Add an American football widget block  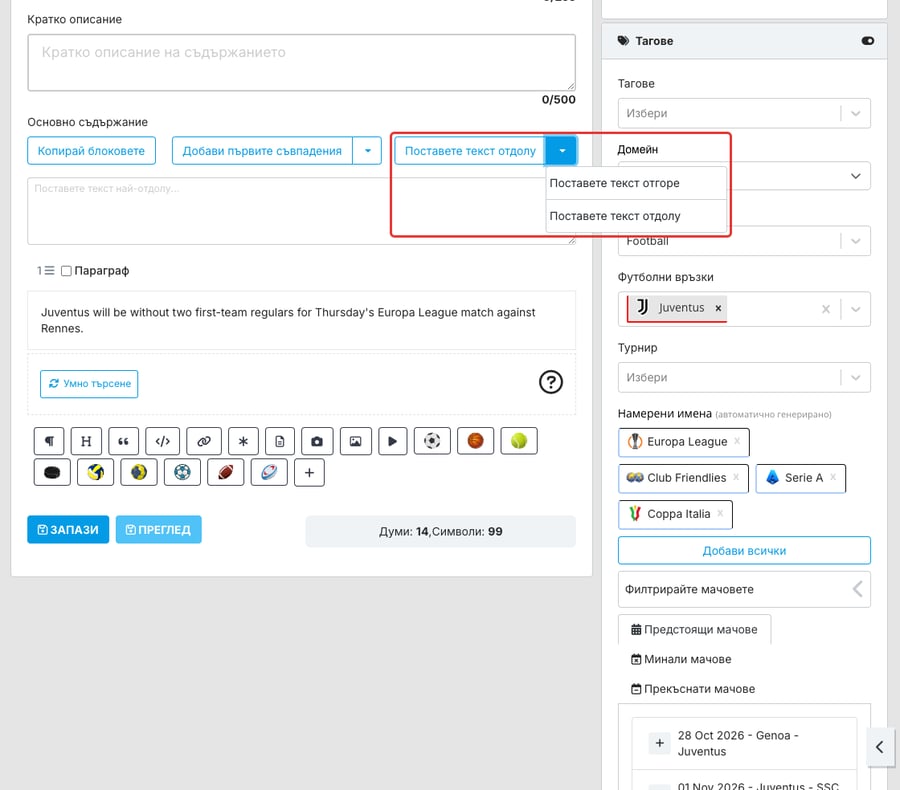[226, 473]
